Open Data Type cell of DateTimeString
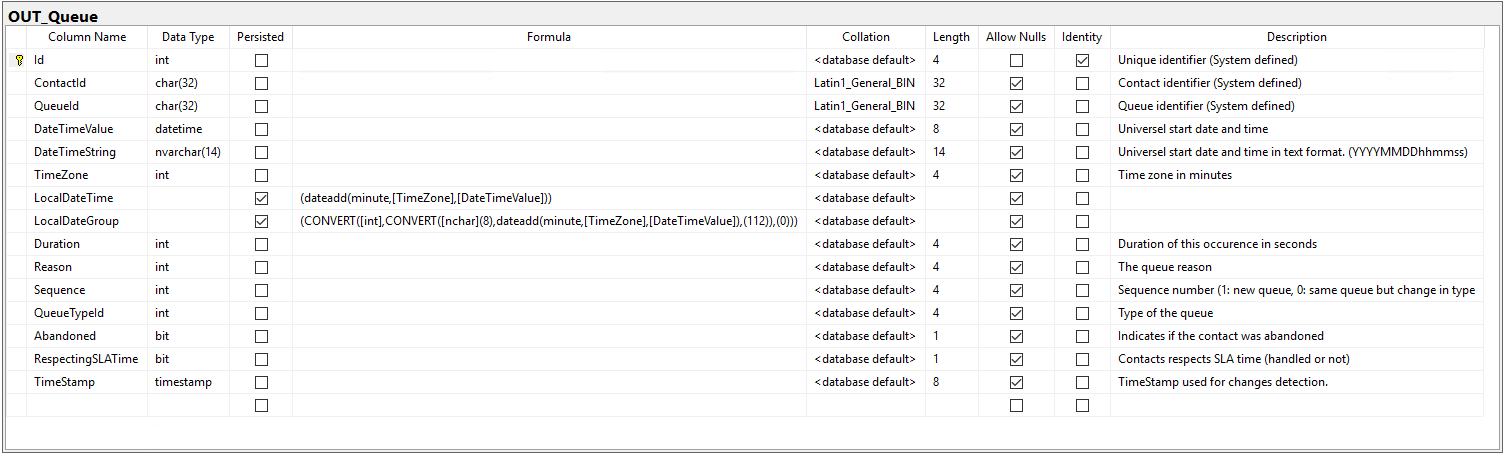Screen dimensions: 1504x453 (188, 152)
